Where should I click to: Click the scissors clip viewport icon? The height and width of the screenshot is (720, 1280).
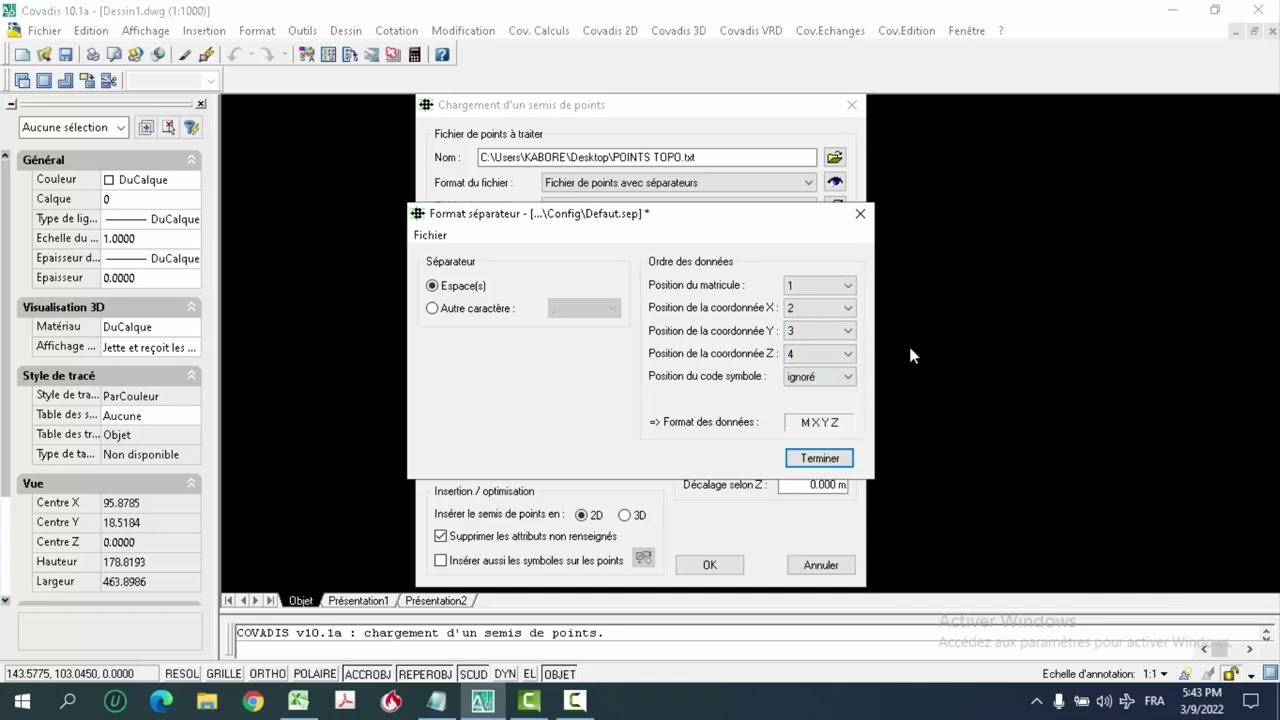110,81
